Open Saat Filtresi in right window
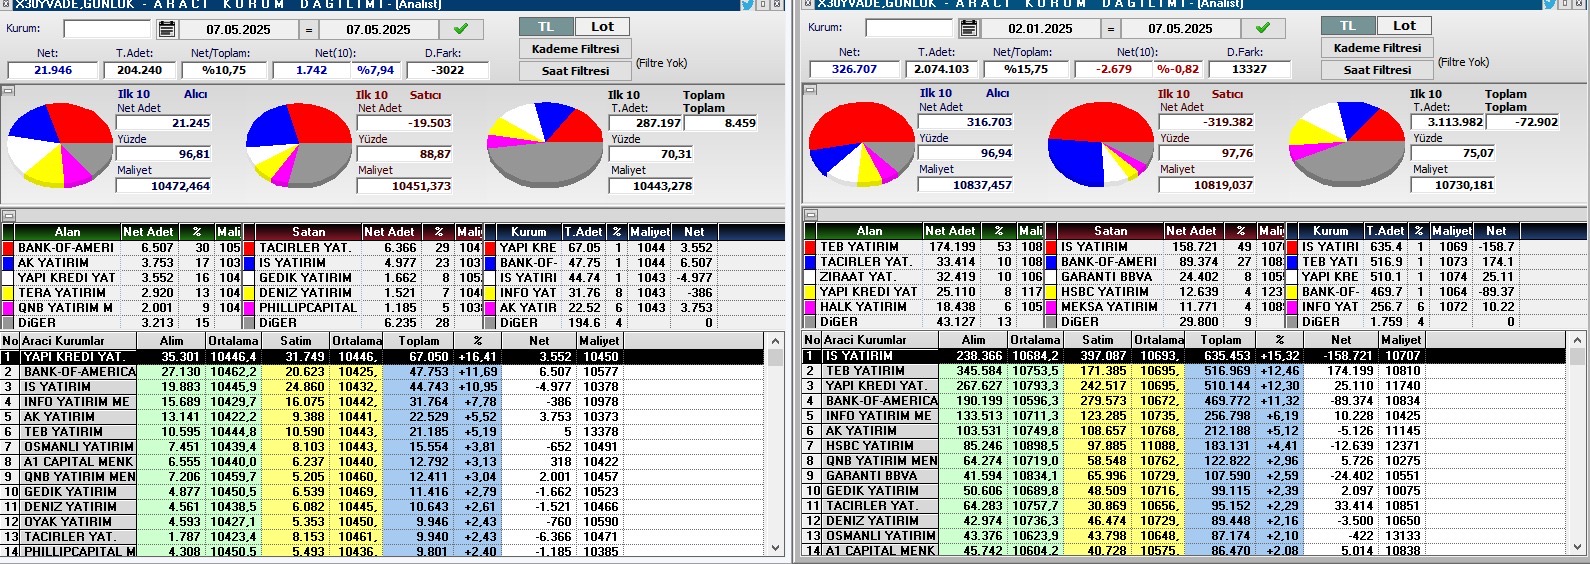The image size is (1590, 564). [x=1377, y=70]
